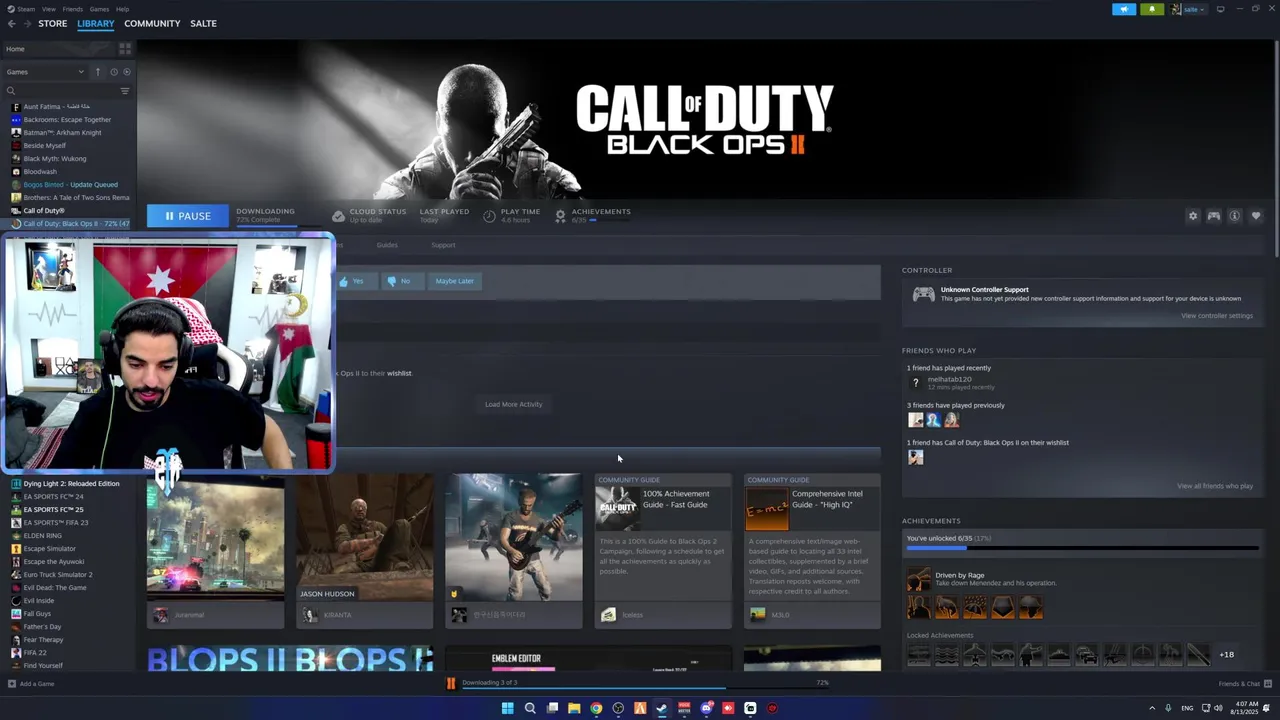This screenshot has width=1280, height=720.
Task: Open the Jason Hudson screenshot thumbnail
Action: (364, 537)
